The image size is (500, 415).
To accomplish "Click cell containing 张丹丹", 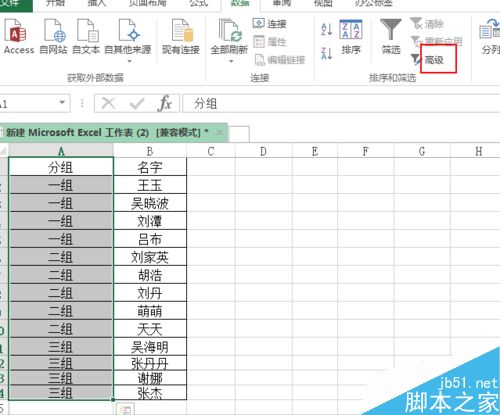I will click(x=150, y=363).
